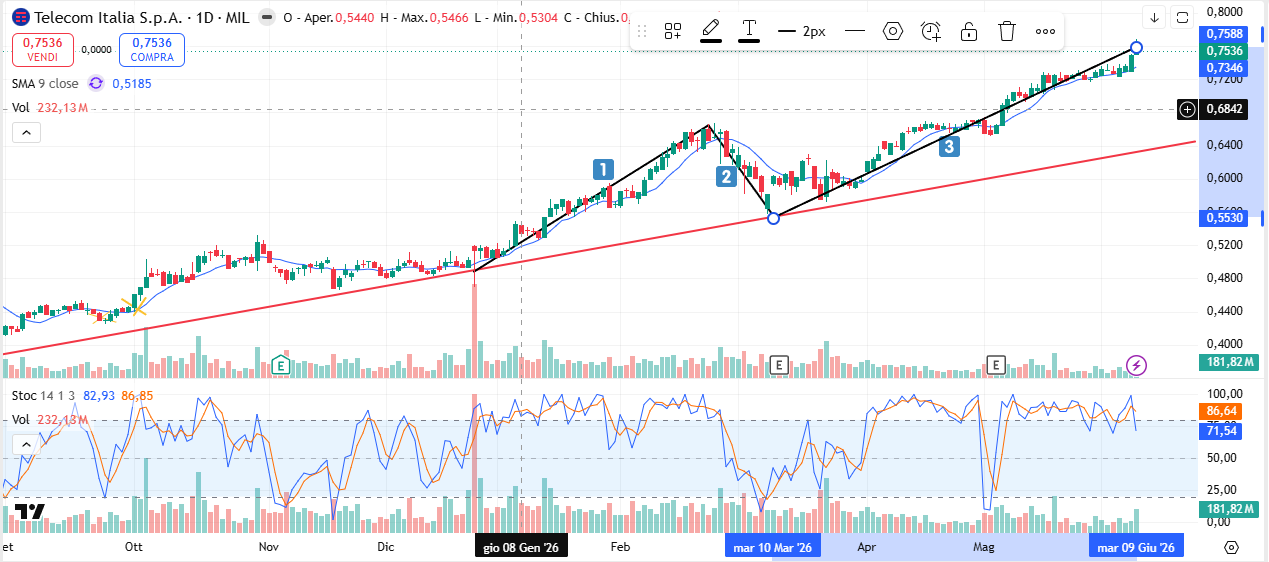
Task: Click the Ott month label on time axis
Action: coord(134,547)
